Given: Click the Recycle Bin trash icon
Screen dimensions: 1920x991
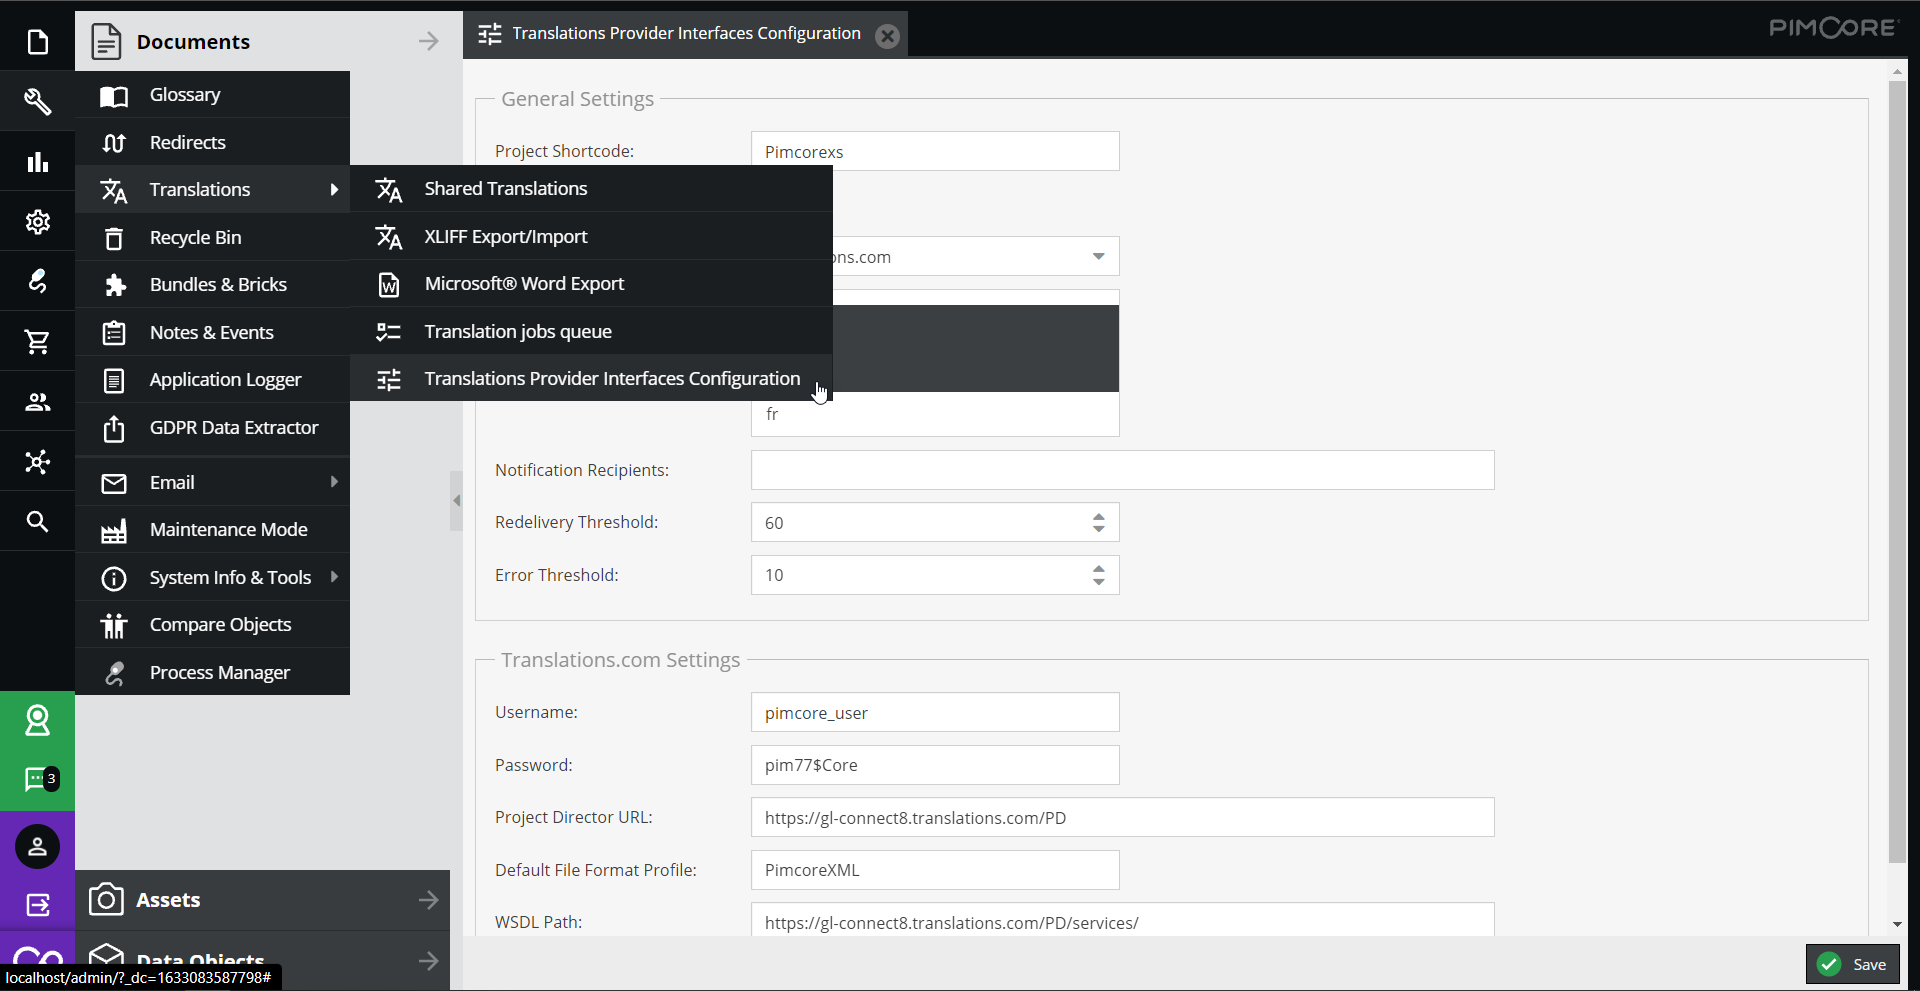Looking at the screenshot, I should (114, 238).
